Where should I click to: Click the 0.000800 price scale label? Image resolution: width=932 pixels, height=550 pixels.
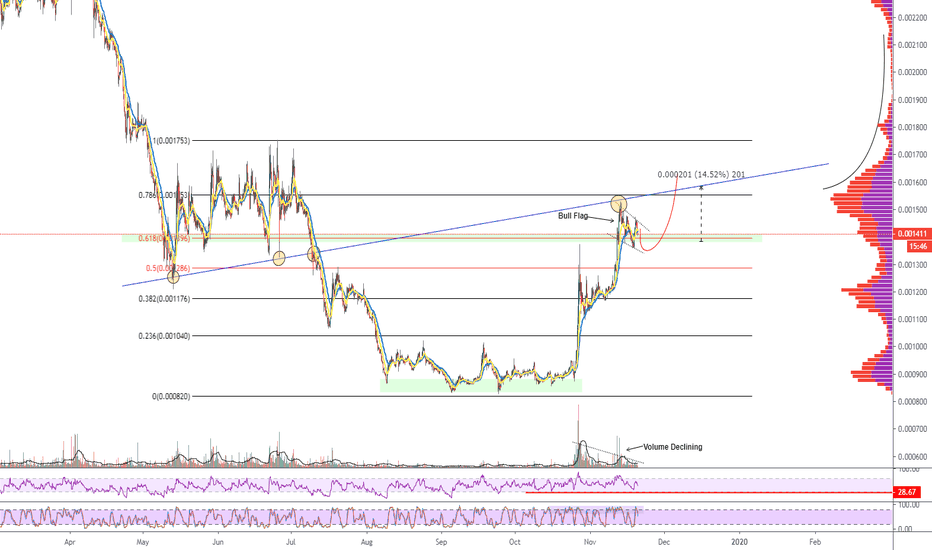[912, 402]
